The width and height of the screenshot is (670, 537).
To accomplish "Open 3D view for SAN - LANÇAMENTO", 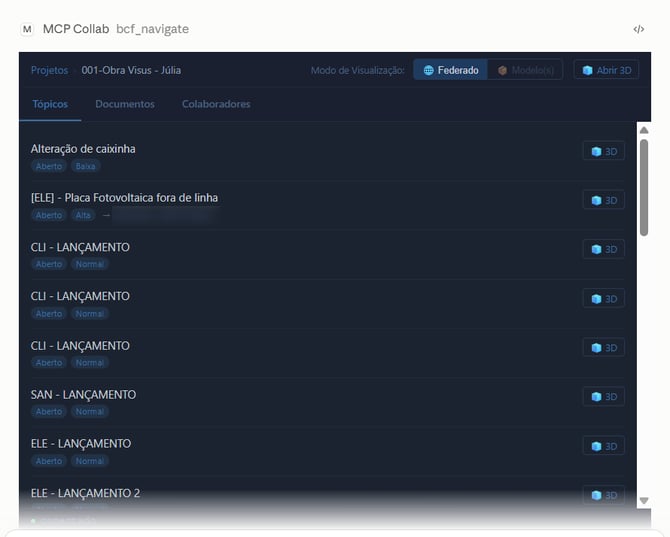I will pyautogui.click(x=603, y=396).
